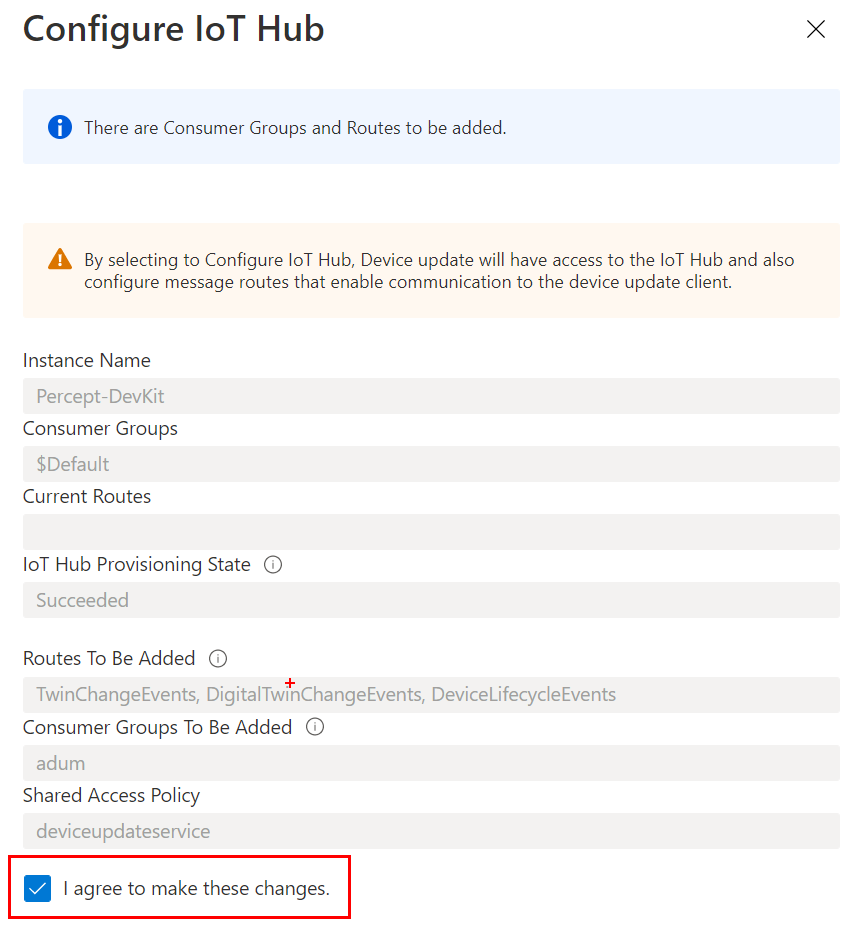The height and width of the screenshot is (935, 850).
Task: Click the blue information icon in banner
Action: (x=60, y=127)
